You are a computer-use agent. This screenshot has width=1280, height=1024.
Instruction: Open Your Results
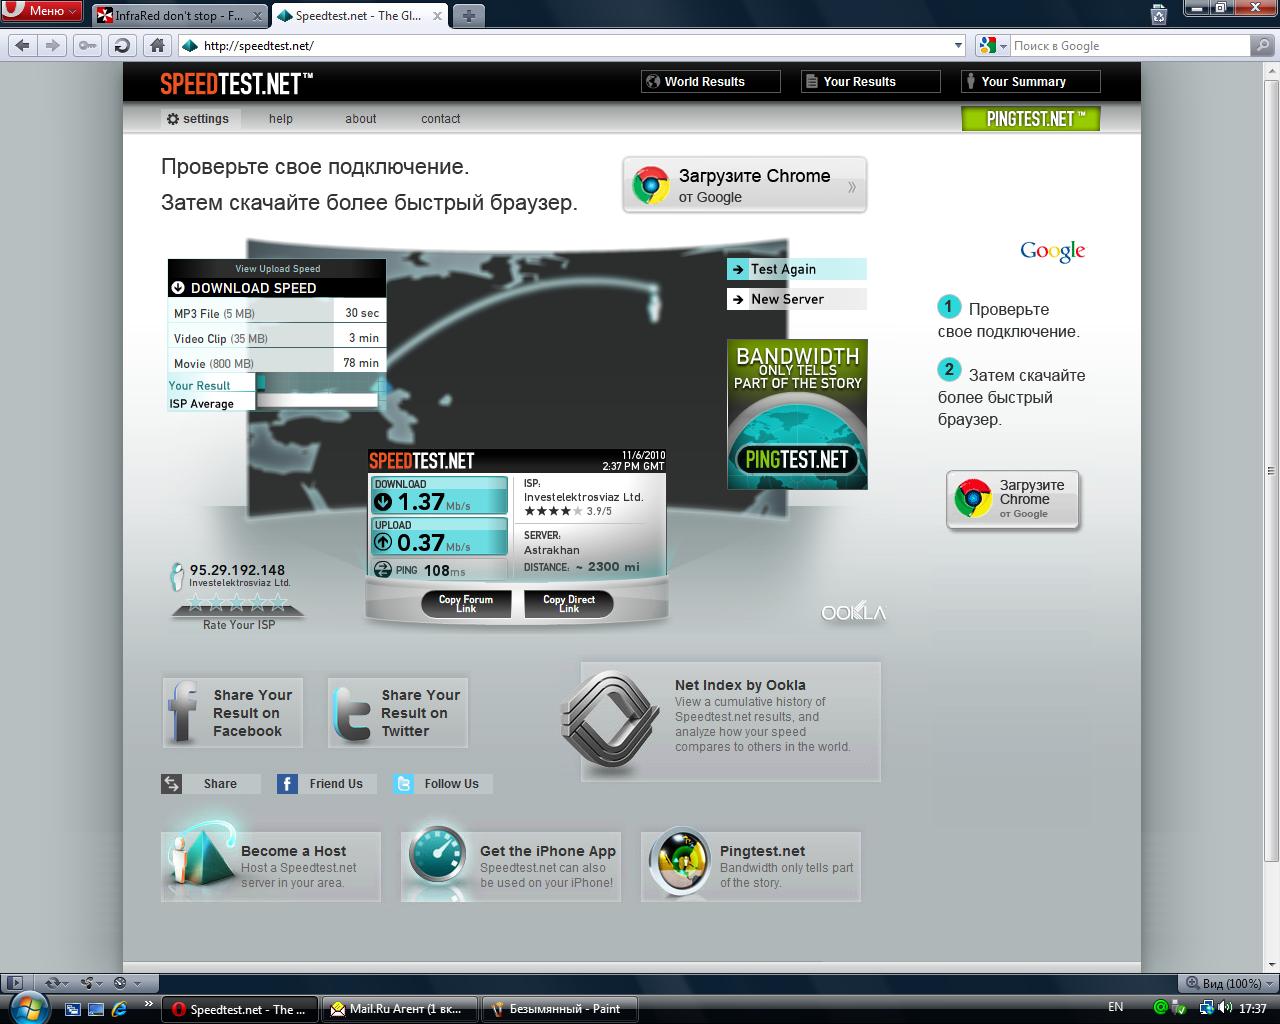pyautogui.click(x=870, y=81)
